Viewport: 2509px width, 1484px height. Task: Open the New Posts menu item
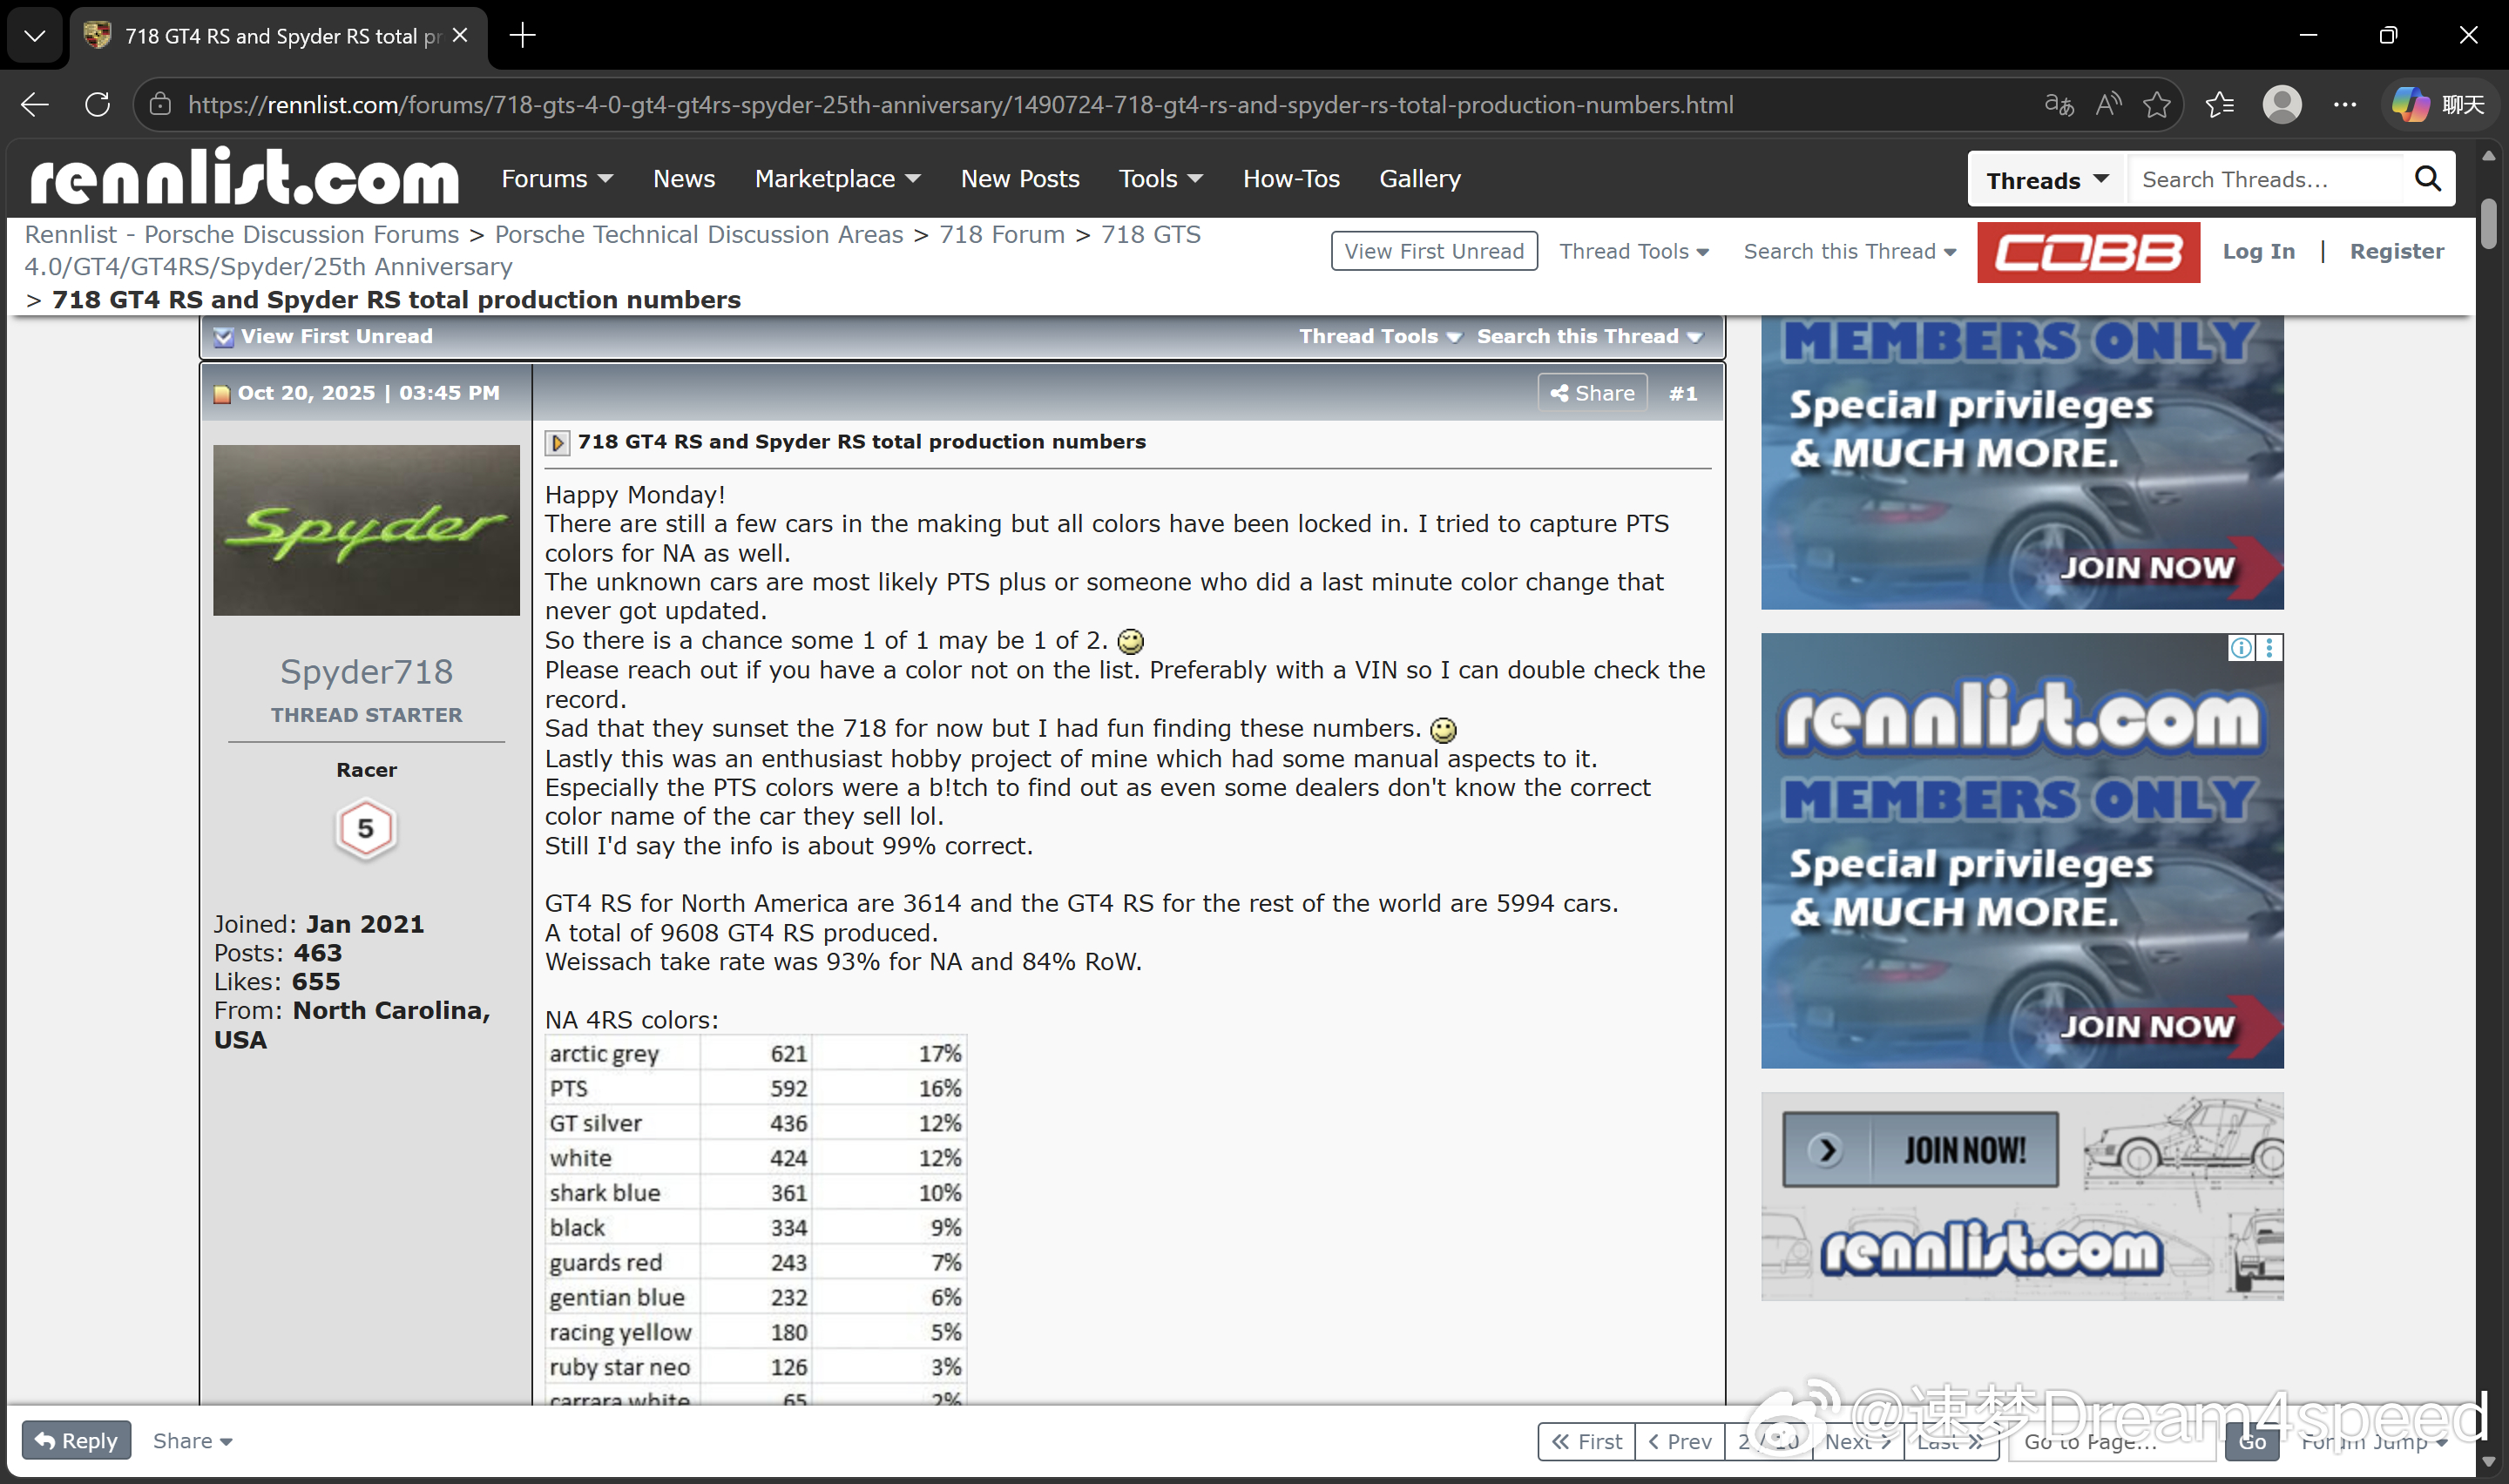pyautogui.click(x=1019, y=179)
